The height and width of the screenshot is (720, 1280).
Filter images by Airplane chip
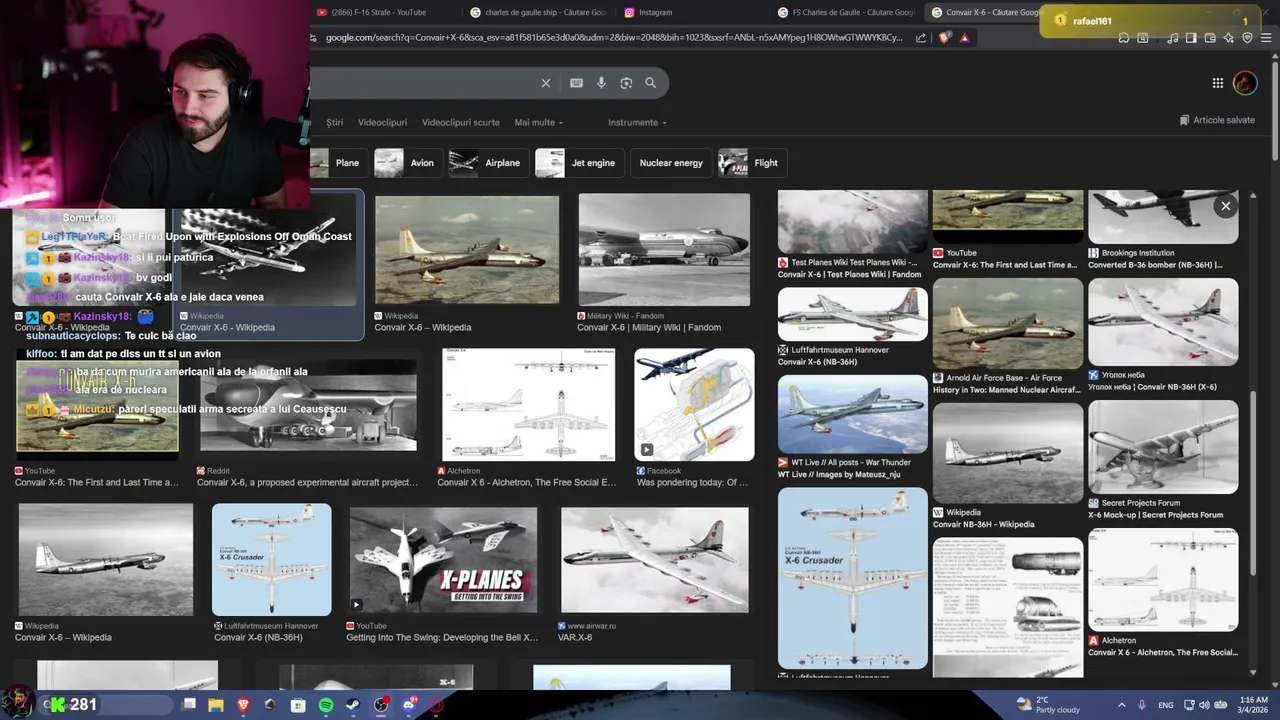click(x=488, y=163)
